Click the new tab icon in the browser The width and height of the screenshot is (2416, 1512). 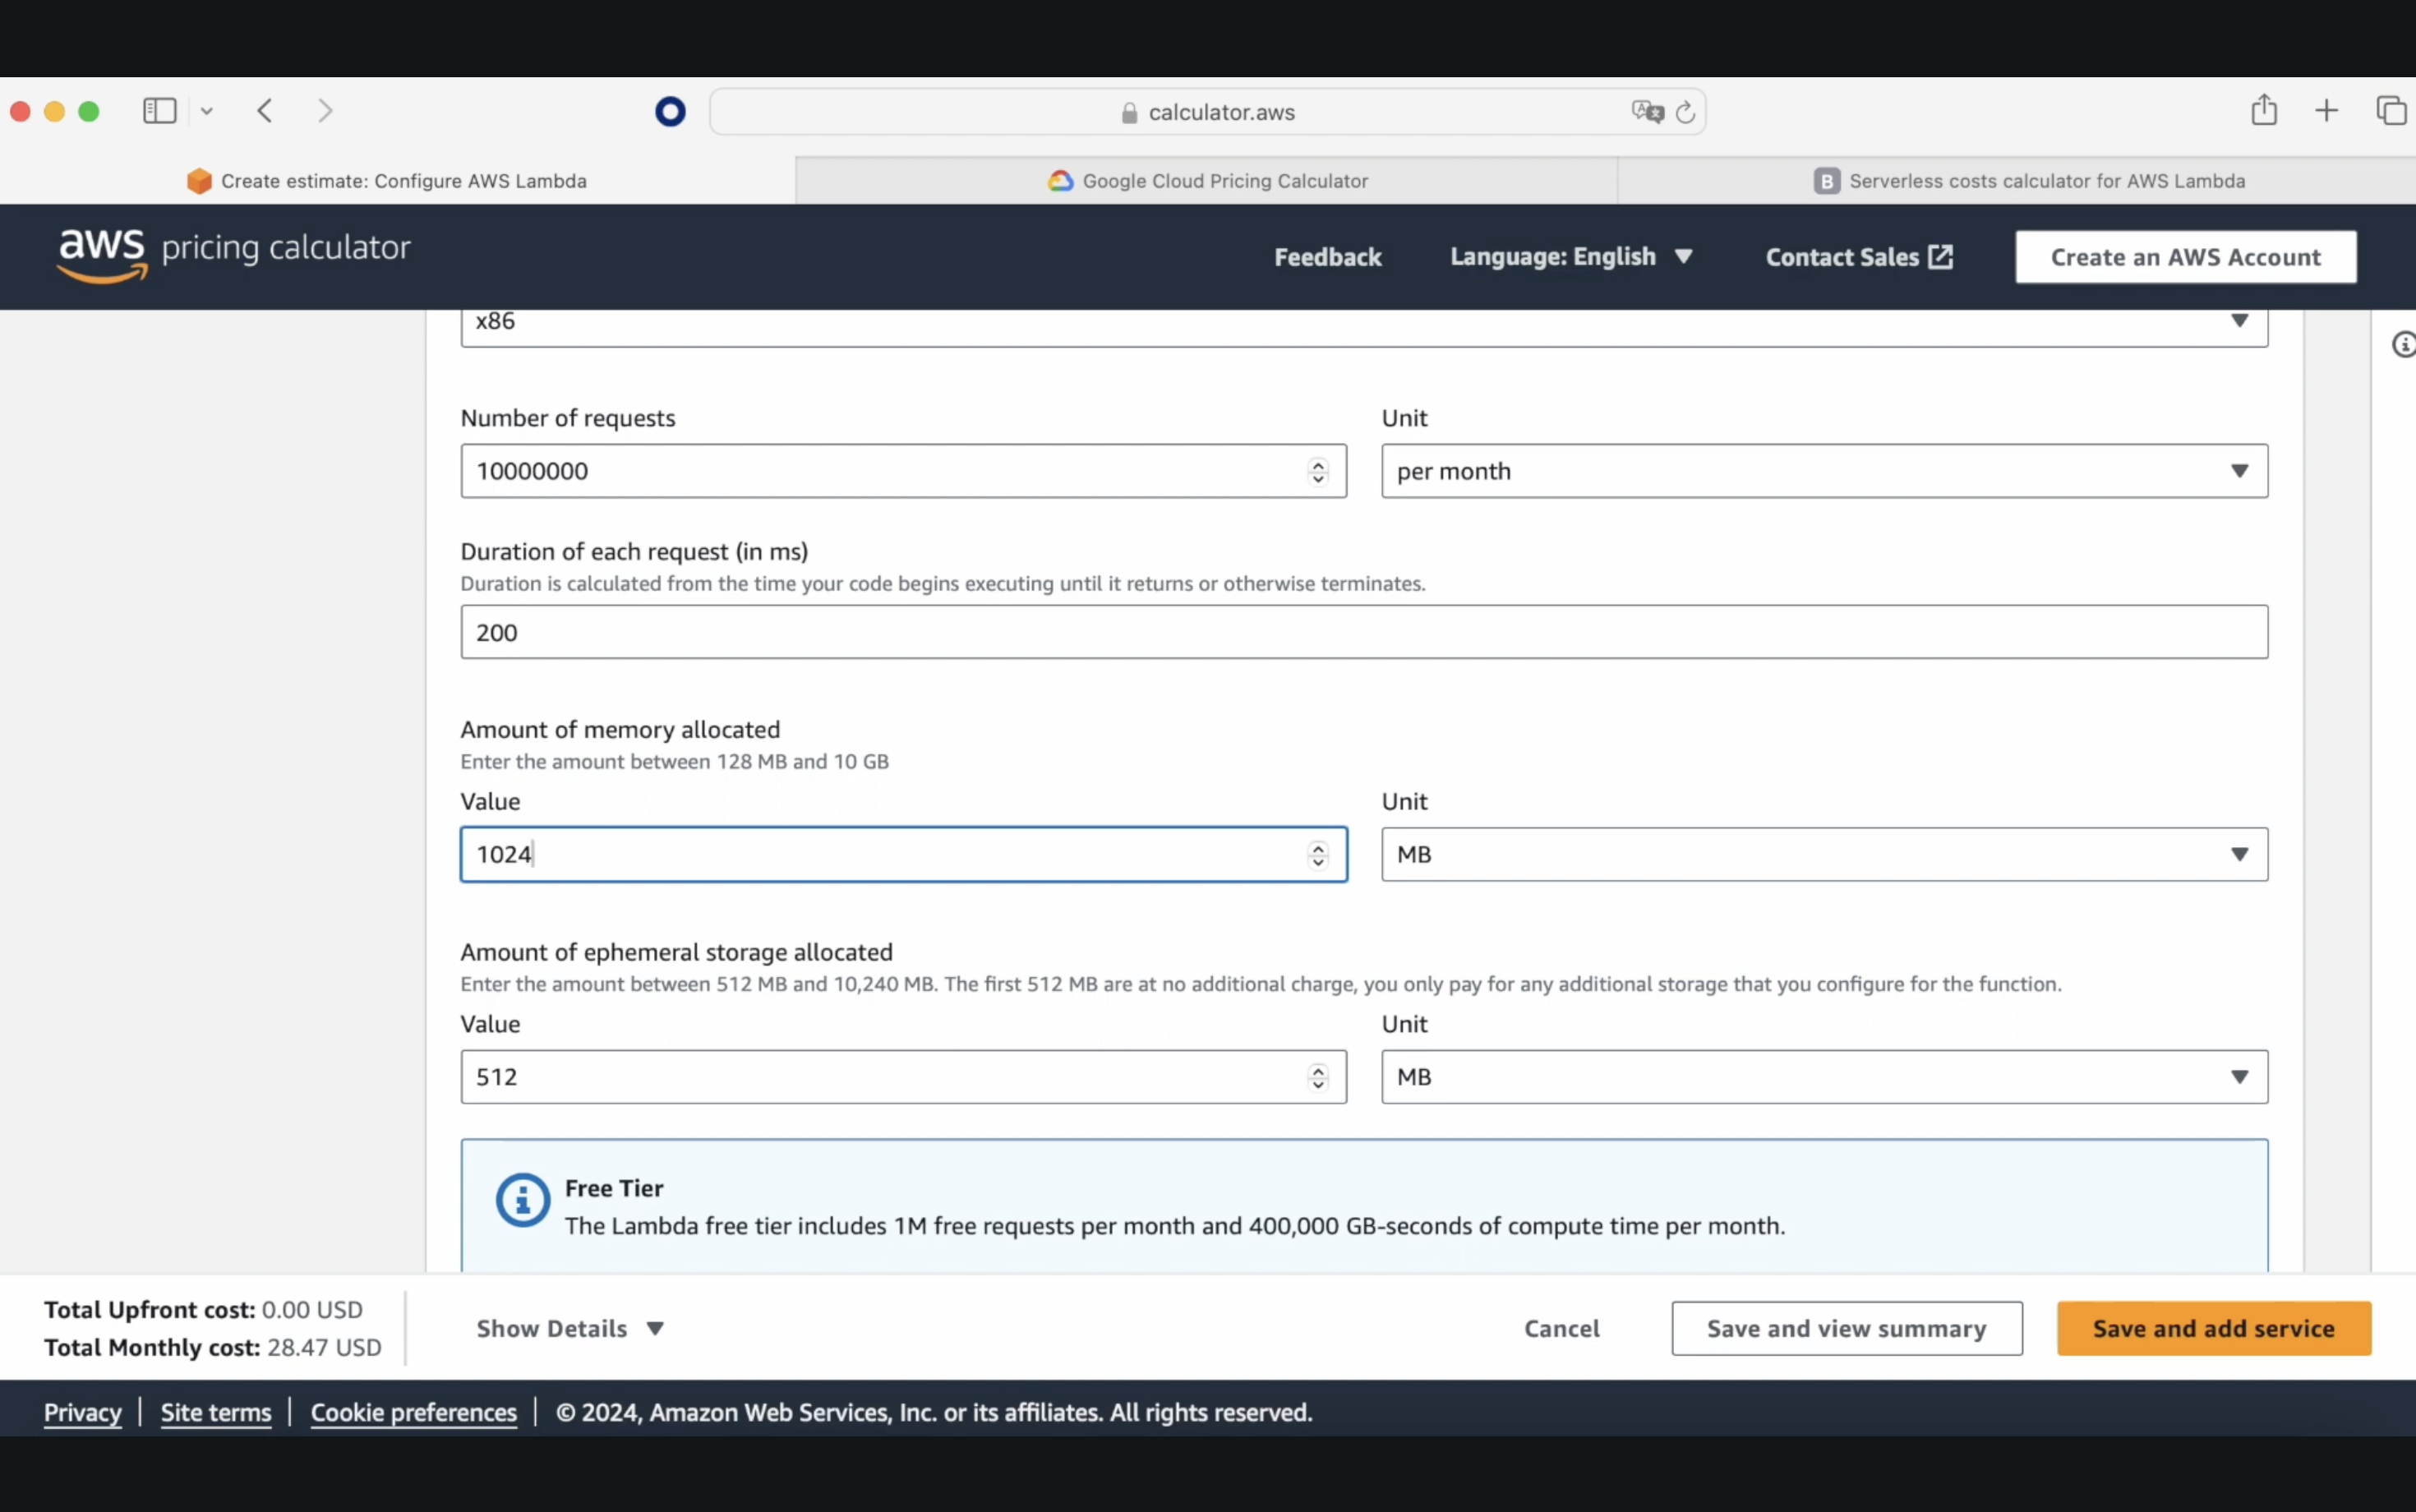(x=2329, y=110)
